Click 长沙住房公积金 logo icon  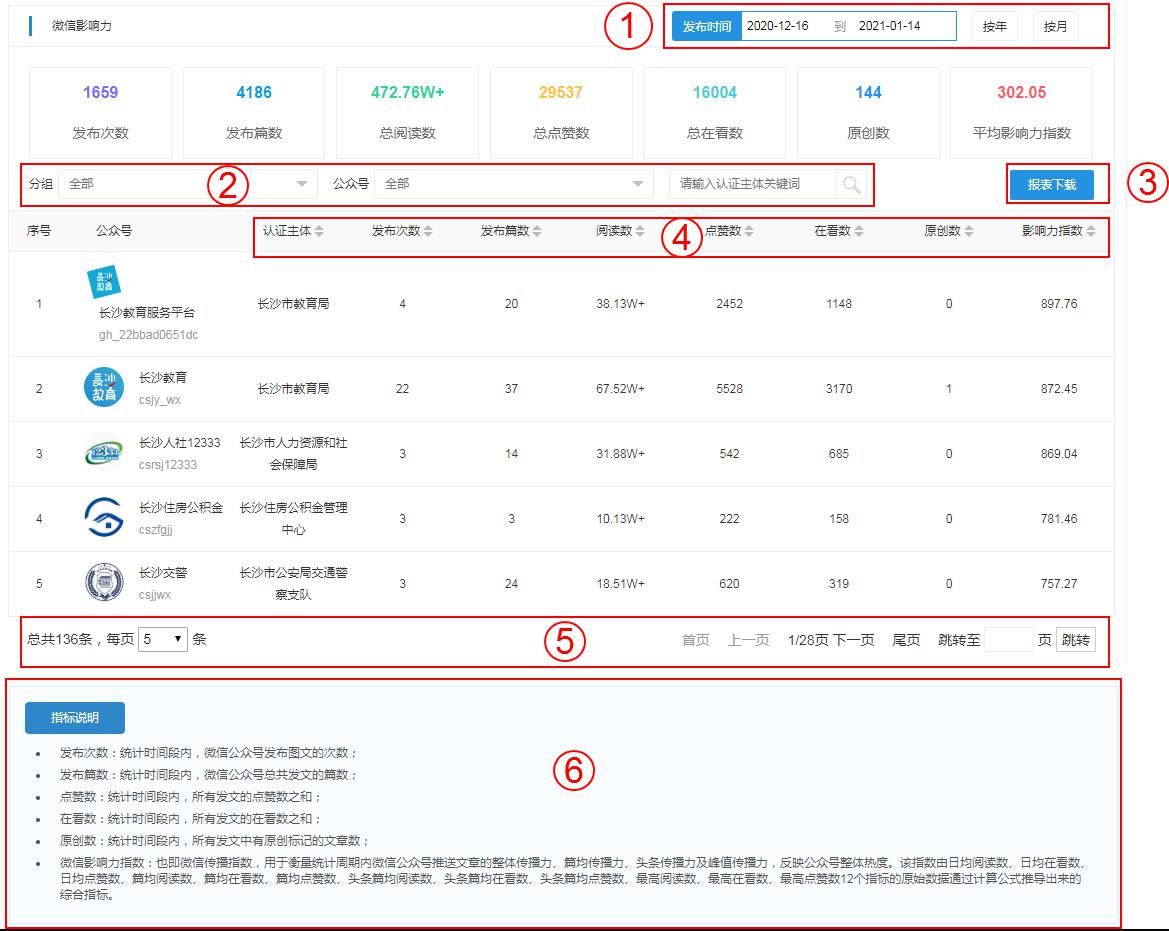[104, 518]
